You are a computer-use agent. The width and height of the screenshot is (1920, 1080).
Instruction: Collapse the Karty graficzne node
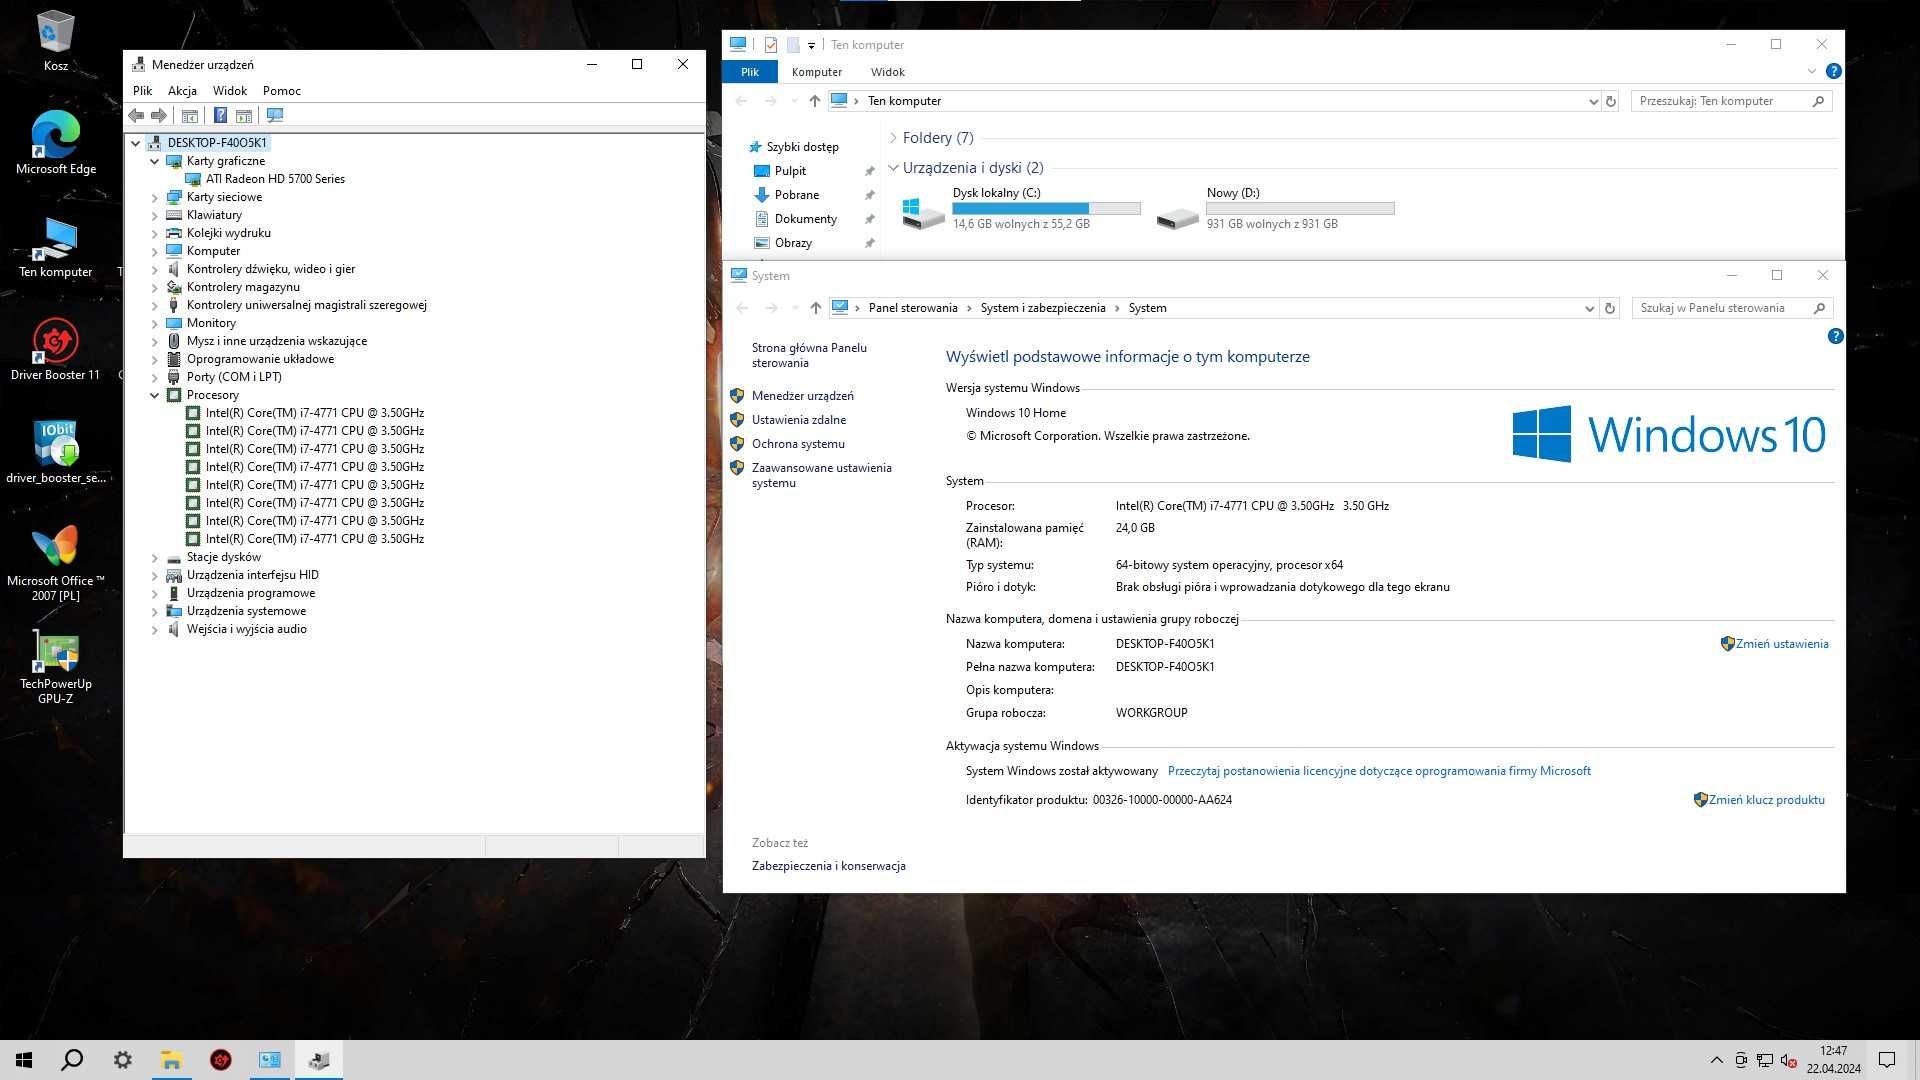[155, 161]
